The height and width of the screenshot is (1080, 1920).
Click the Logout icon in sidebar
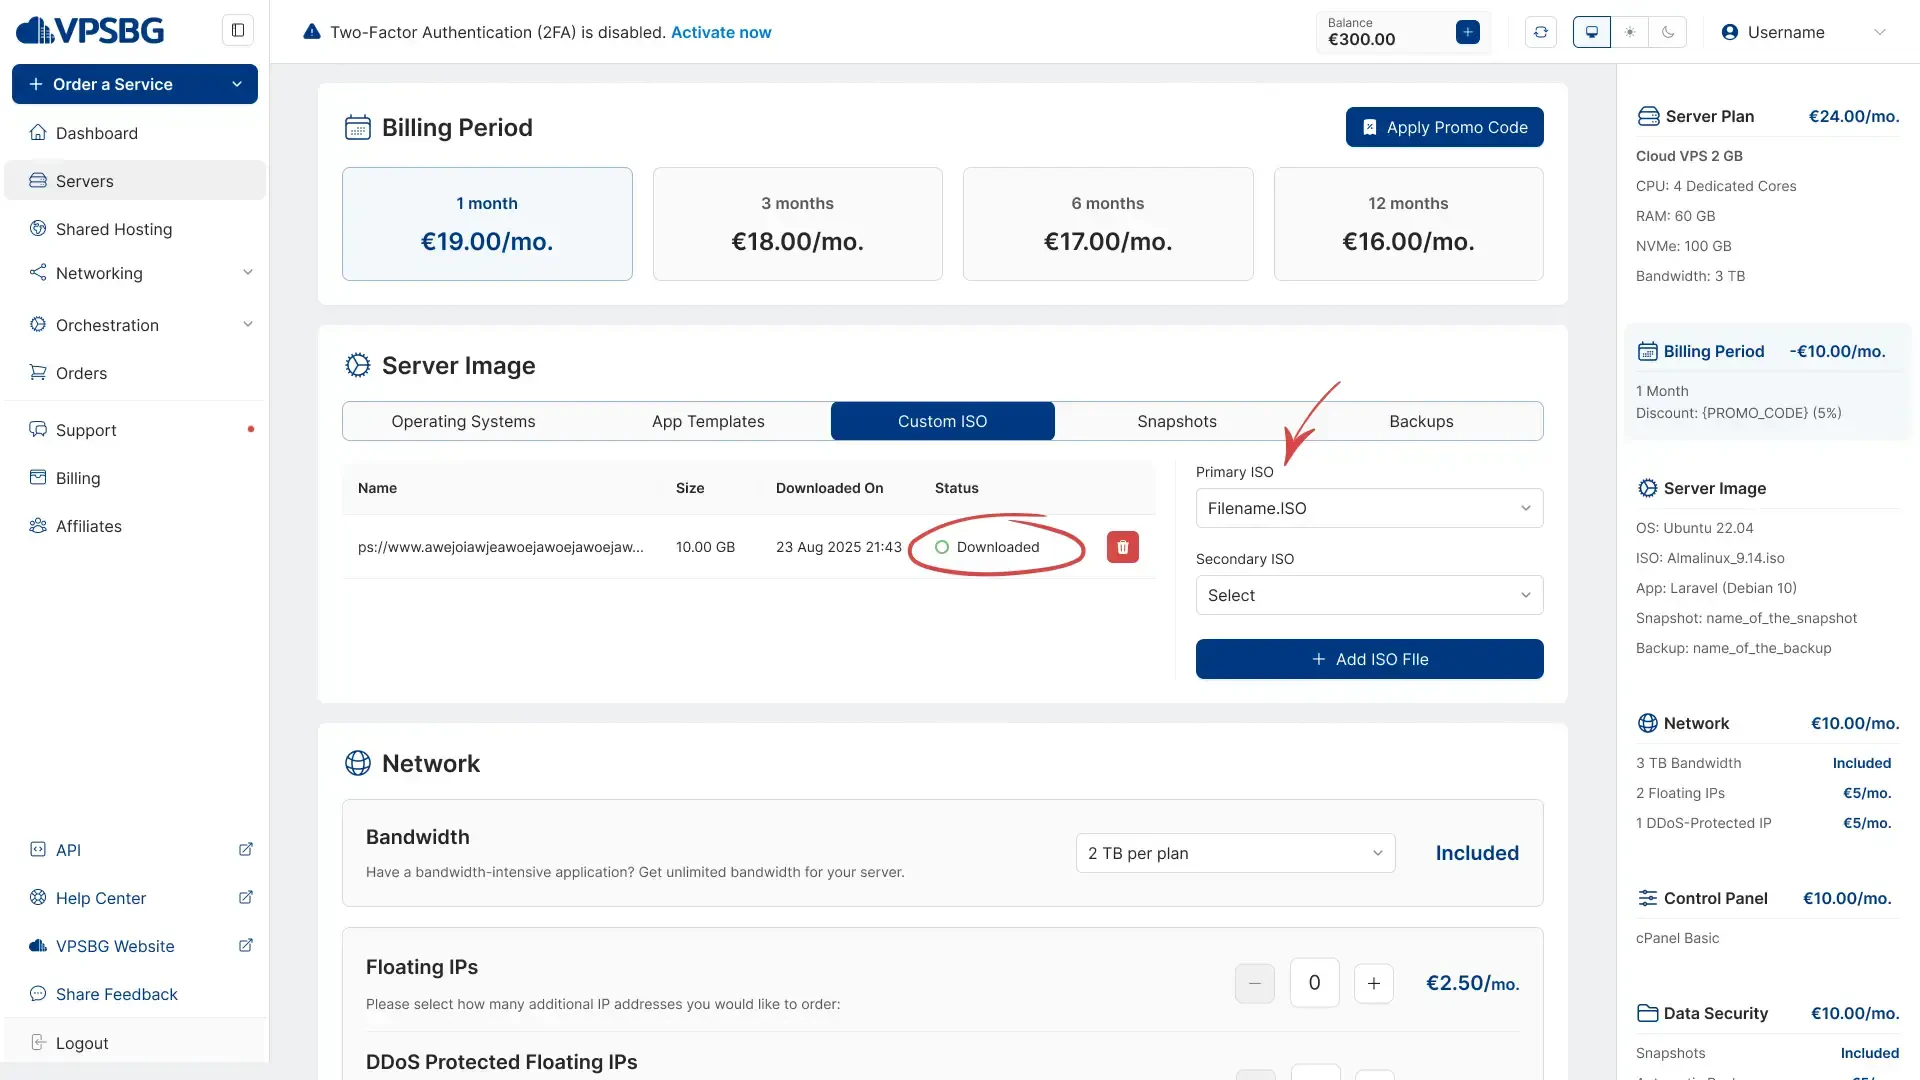point(38,1042)
